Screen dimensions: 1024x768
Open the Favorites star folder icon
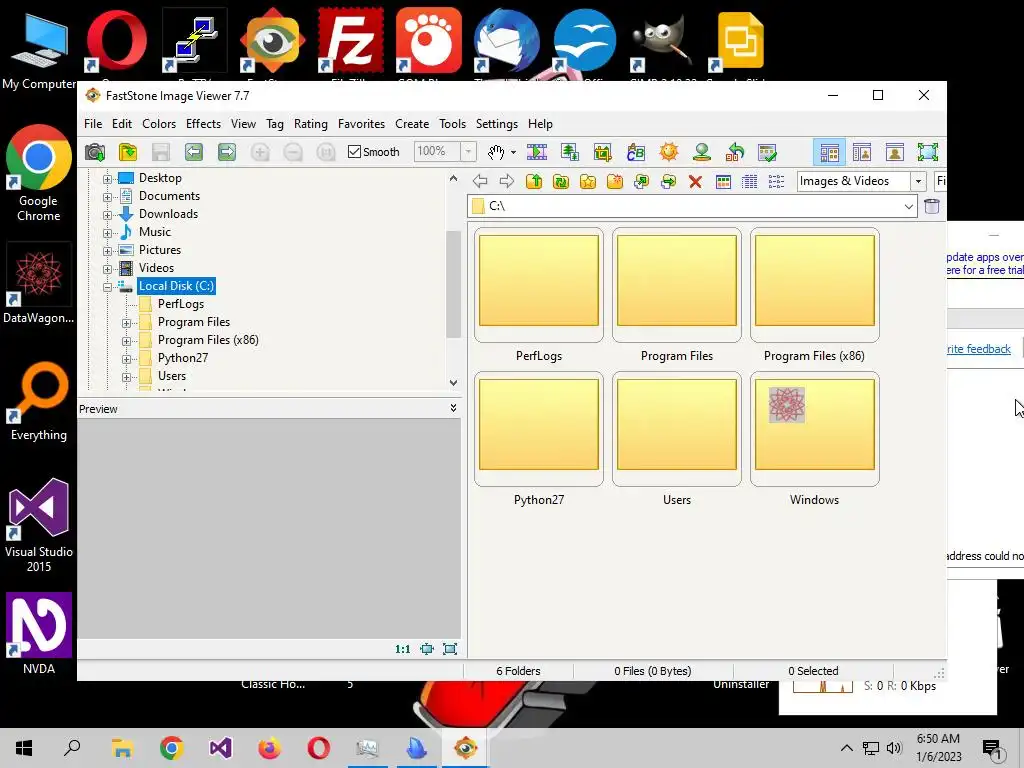click(x=588, y=182)
